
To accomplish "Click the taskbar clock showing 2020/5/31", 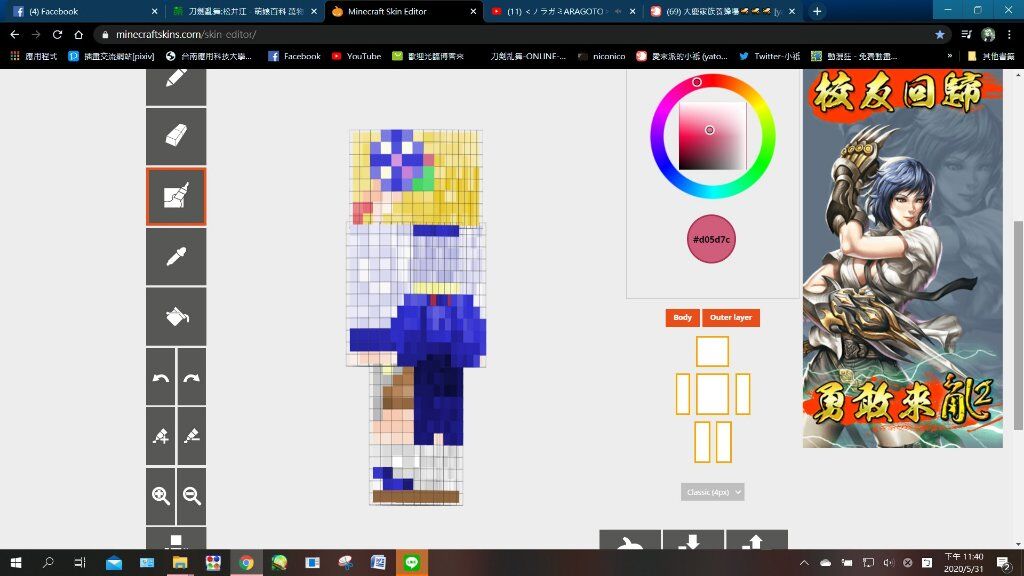I will point(963,562).
